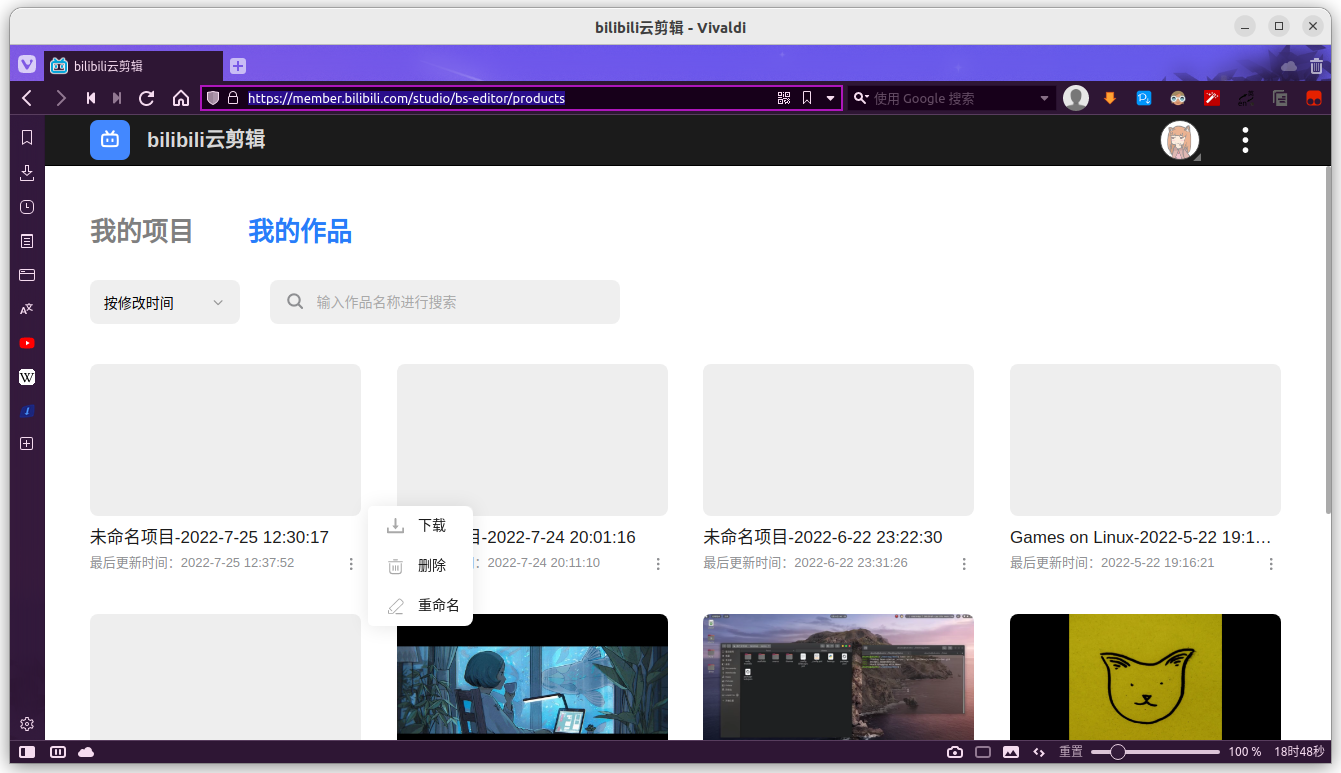Go back to previous page
The height and width of the screenshot is (773, 1341).
[x=27, y=98]
